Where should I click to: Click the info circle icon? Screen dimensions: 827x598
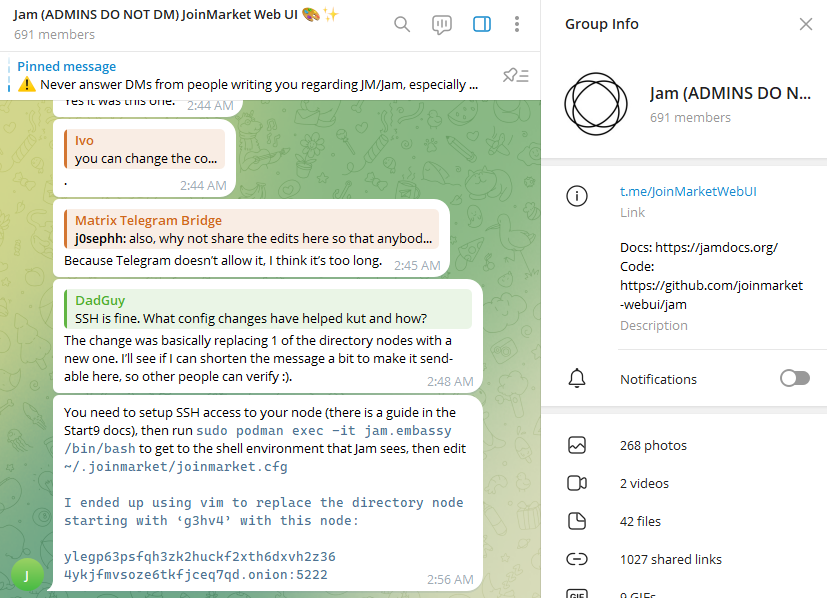(577, 196)
